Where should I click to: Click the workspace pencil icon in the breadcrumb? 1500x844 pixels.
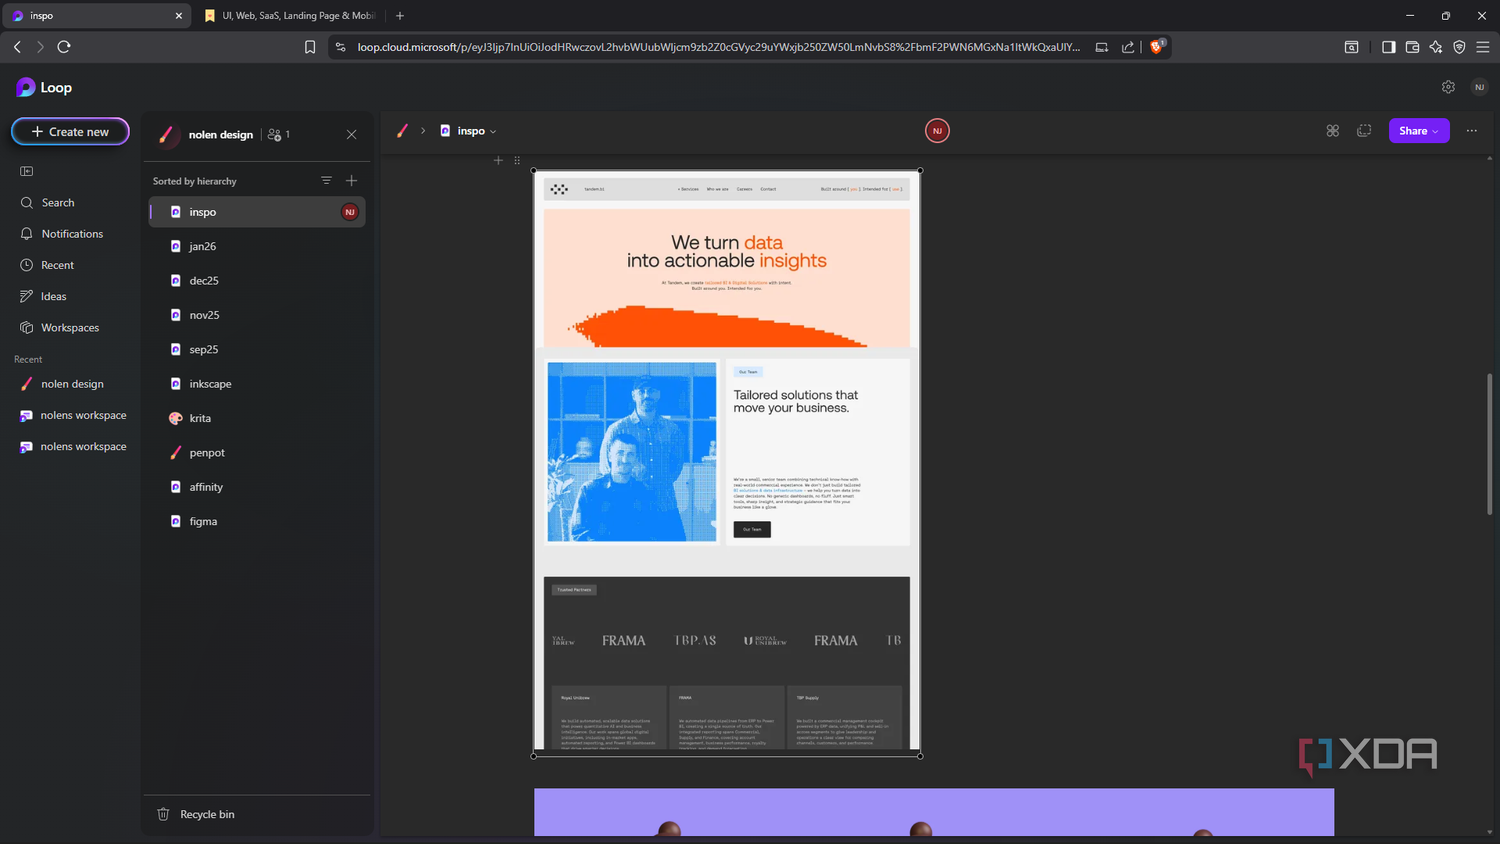tap(402, 131)
